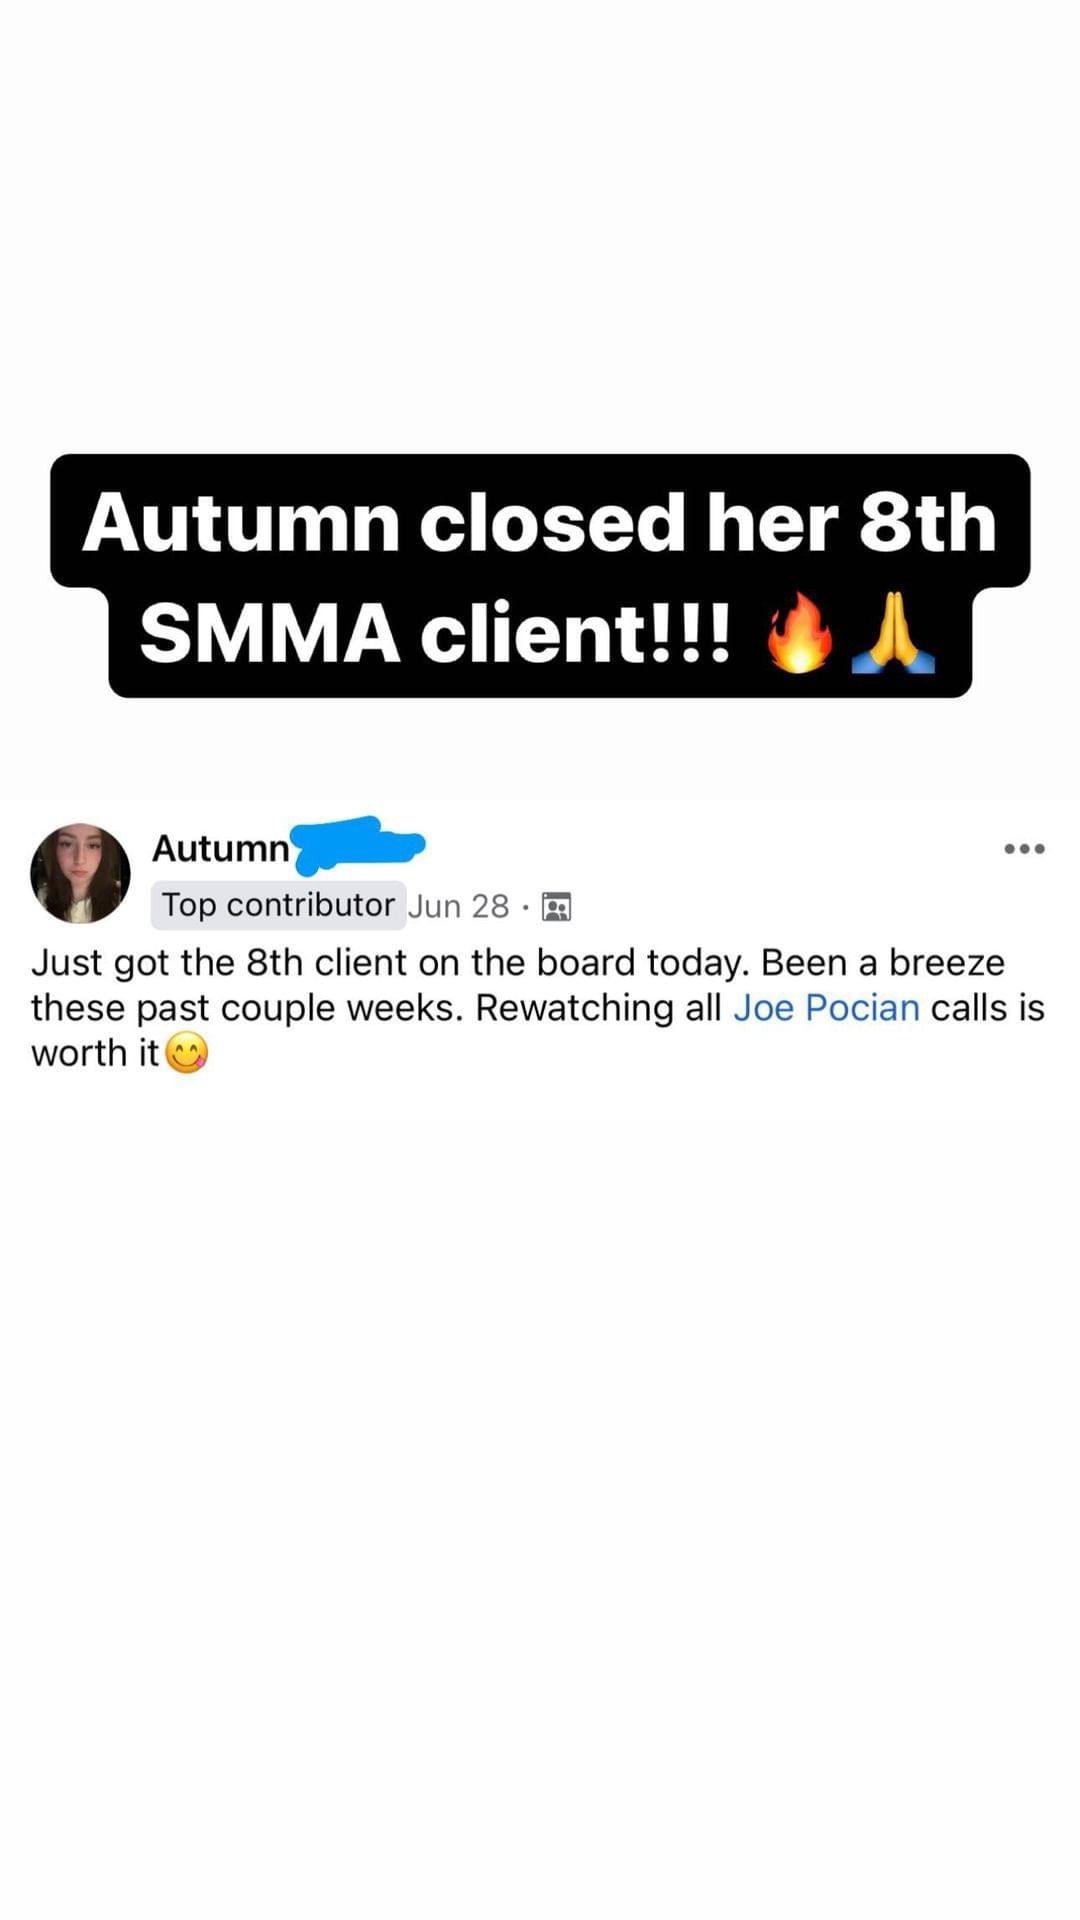Click the yummy face emoji after "worth it"
1080x1920 pixels.
186,1053
